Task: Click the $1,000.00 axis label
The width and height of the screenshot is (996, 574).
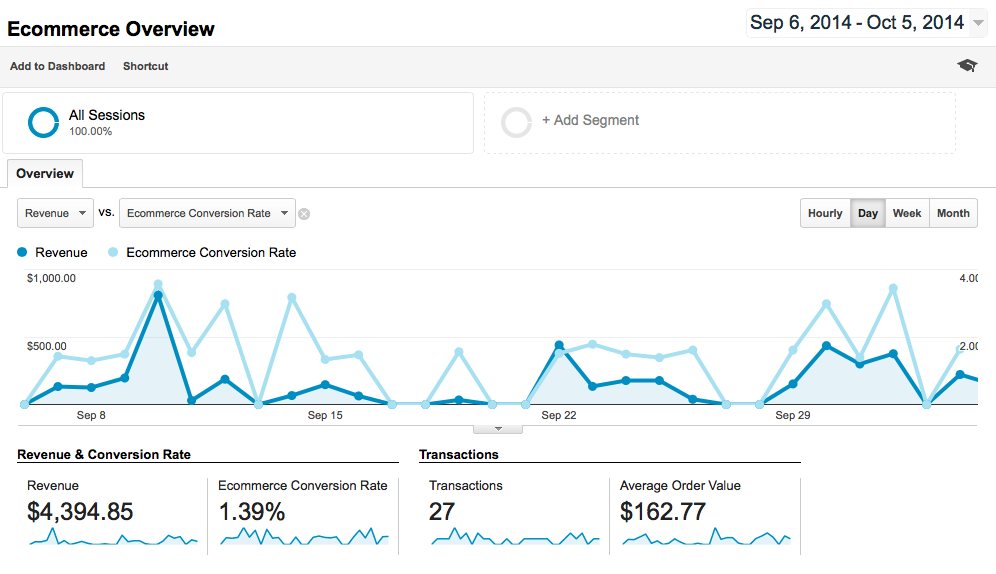Action: tap(51, 278)
